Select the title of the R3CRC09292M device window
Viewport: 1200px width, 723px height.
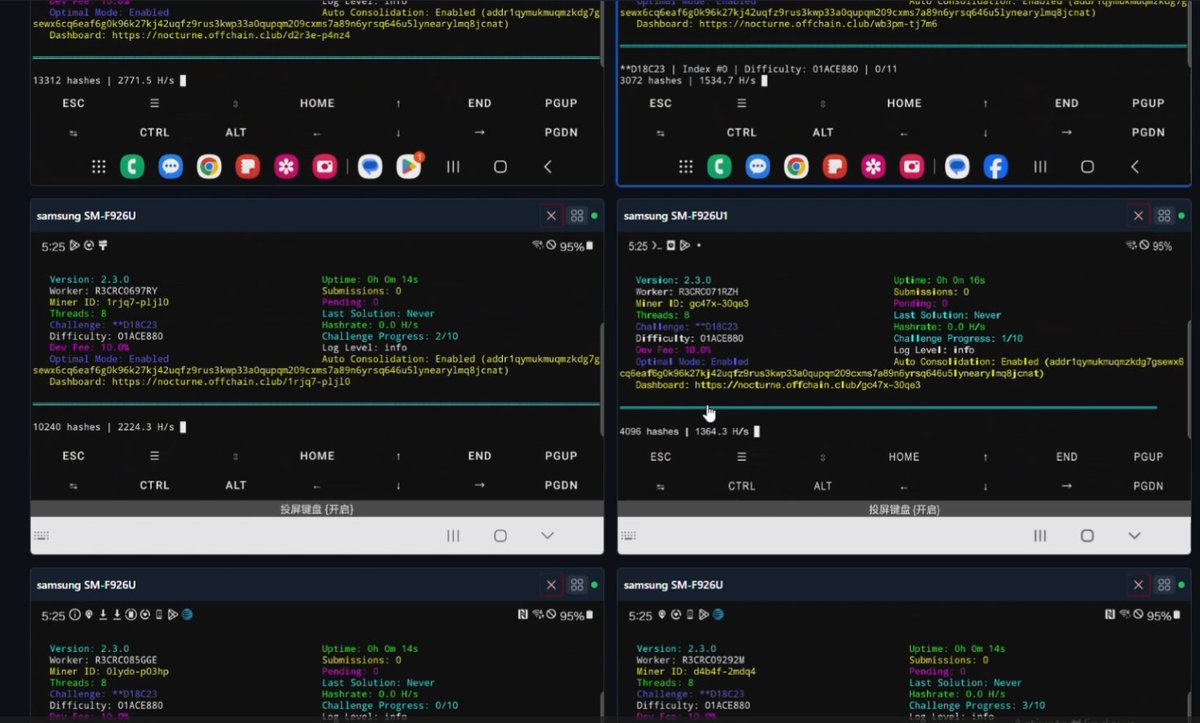point(673,585)
